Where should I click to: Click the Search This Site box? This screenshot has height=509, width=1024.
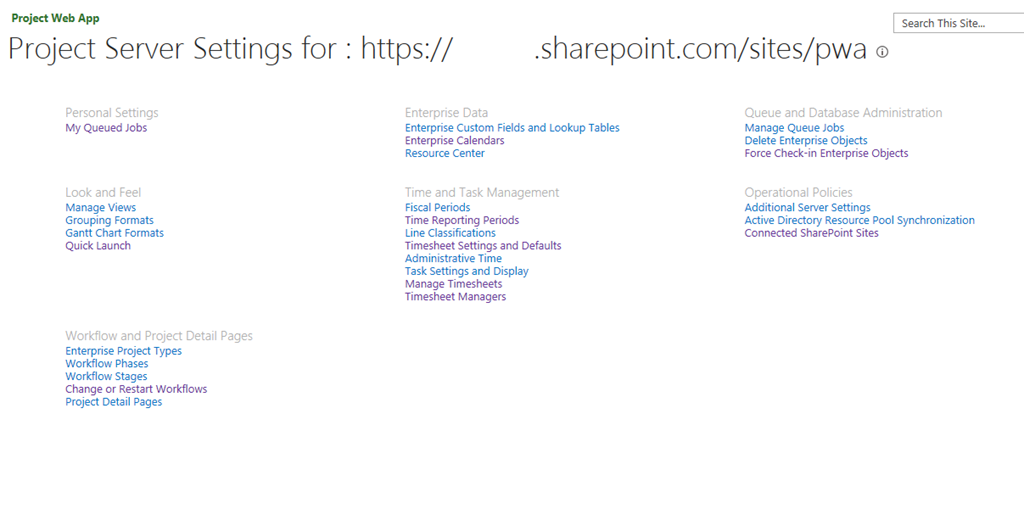coord(958,23)
